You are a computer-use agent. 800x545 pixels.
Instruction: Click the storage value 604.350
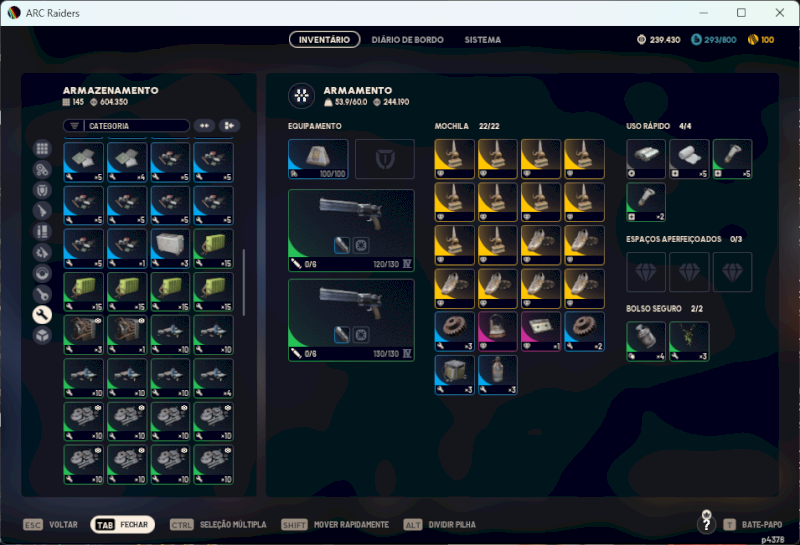point(109,102)
